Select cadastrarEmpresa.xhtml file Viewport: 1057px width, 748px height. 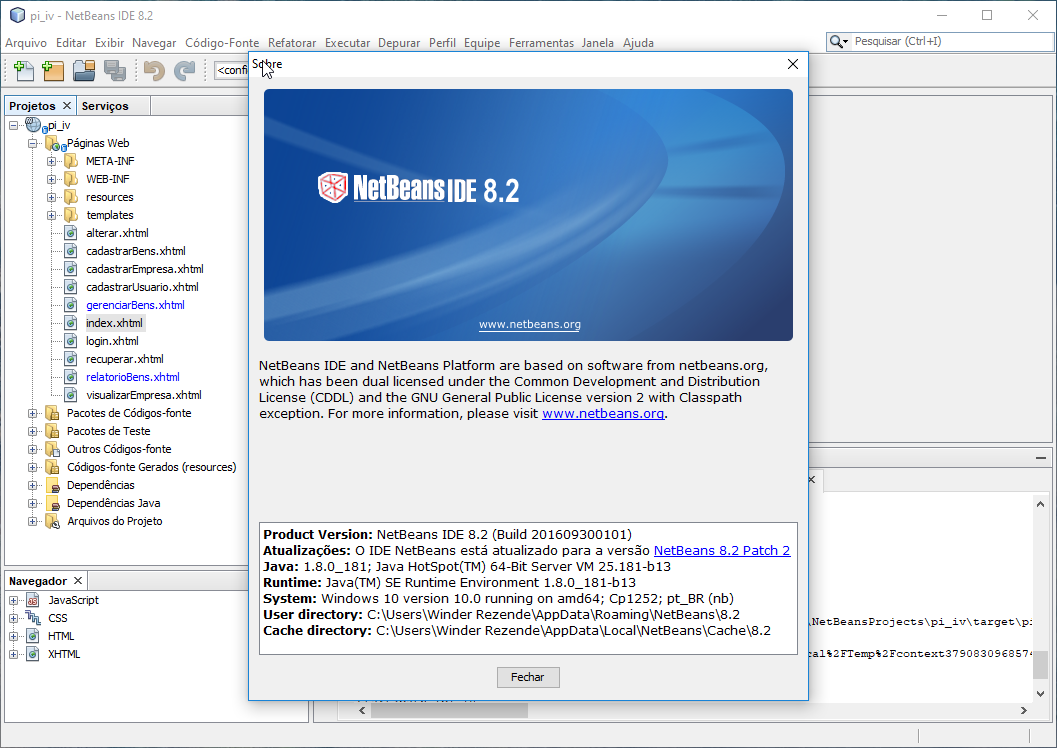(145, 269)
